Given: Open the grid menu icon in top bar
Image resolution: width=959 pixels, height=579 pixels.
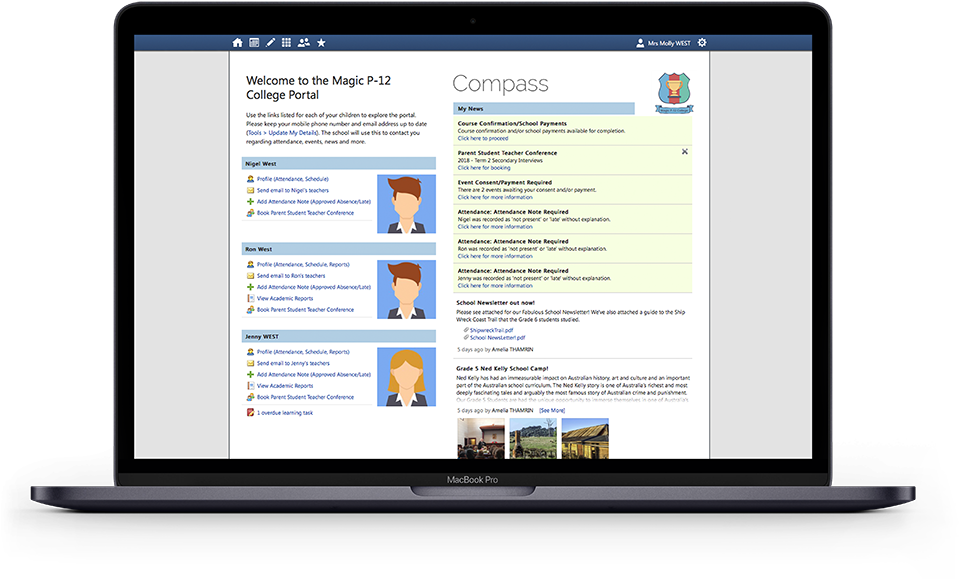Looking at the screenshot, I should 286,43.
